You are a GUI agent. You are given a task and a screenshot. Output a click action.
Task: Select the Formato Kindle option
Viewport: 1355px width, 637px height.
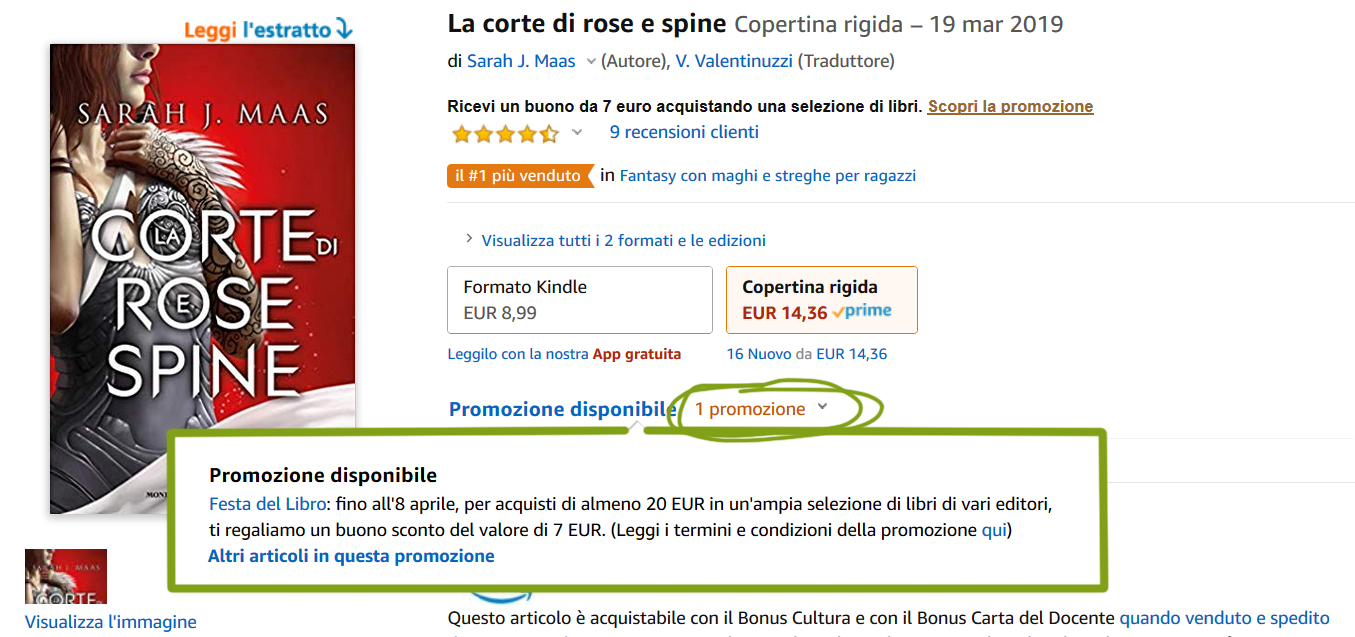tap(580, 299)
